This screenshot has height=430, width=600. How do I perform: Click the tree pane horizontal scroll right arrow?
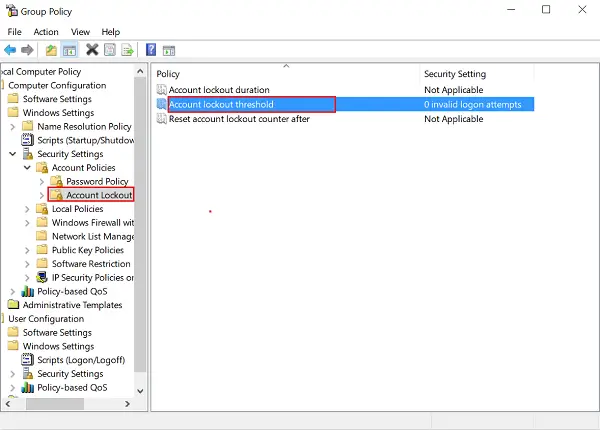coord(127,404)
